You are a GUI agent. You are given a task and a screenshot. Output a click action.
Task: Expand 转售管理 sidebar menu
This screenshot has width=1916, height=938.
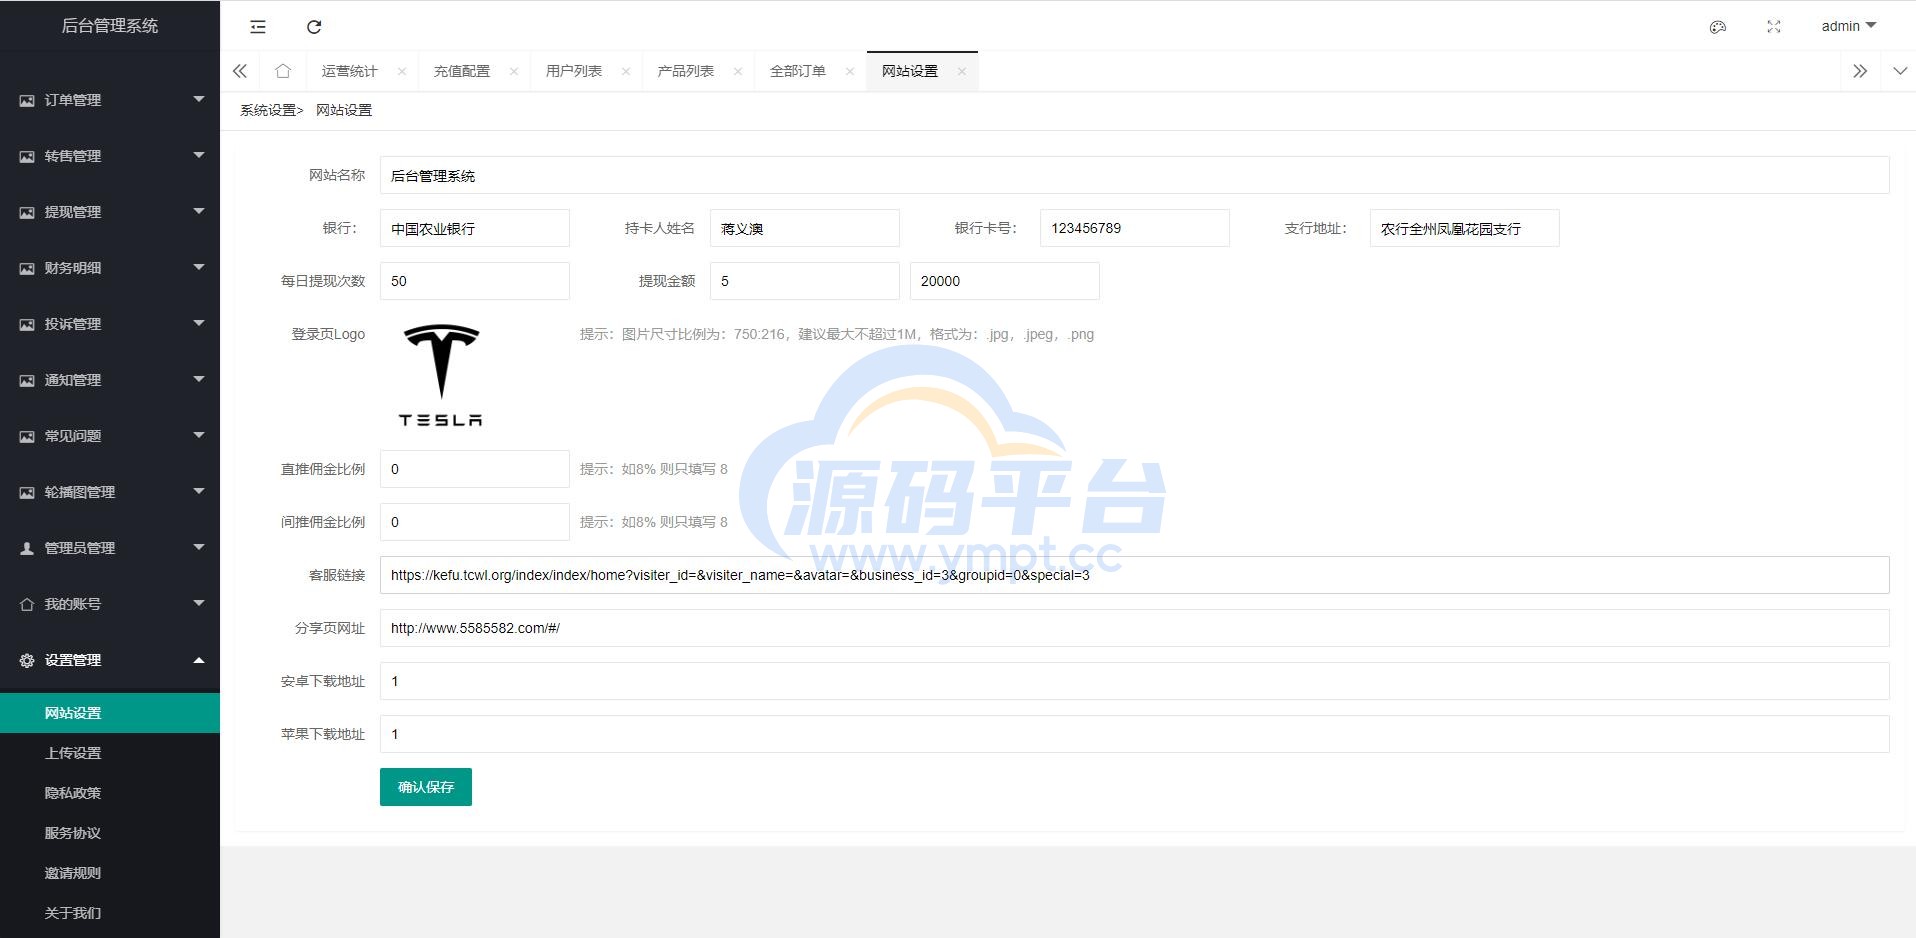tap(110, 156)
